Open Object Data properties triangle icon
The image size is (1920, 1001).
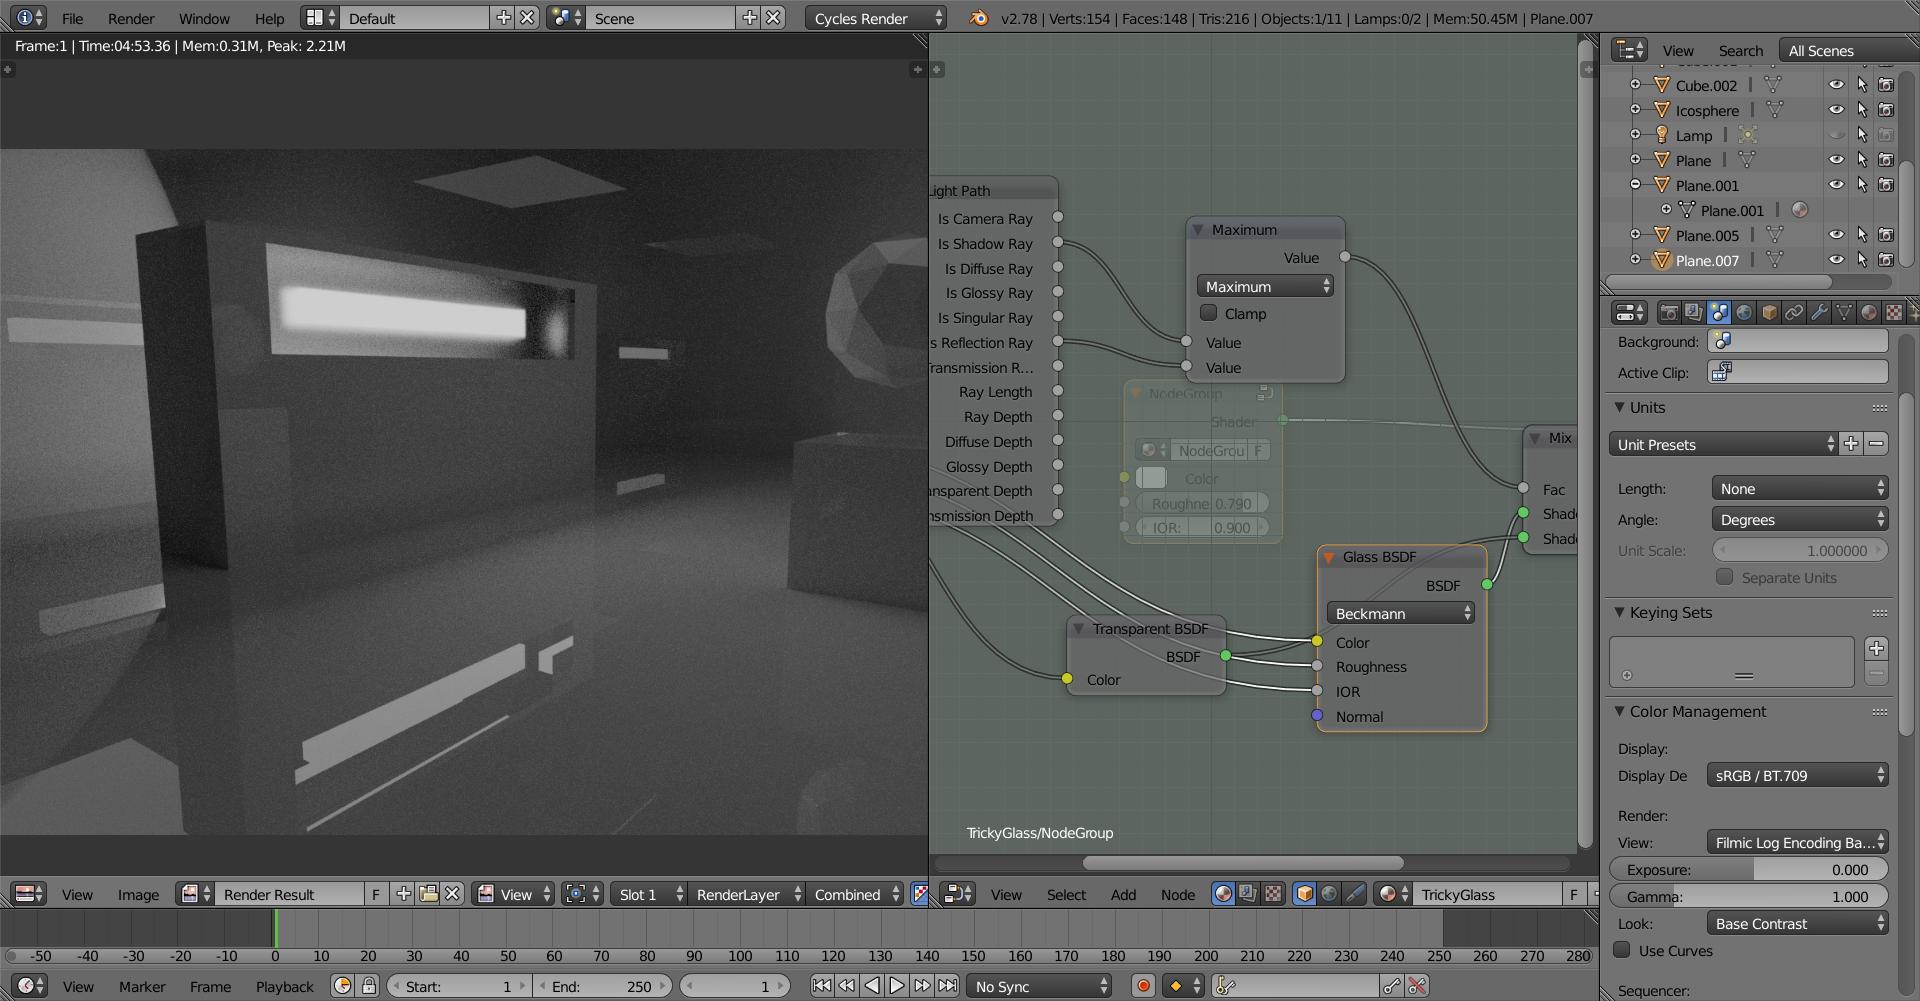(x=1845, y=312)
